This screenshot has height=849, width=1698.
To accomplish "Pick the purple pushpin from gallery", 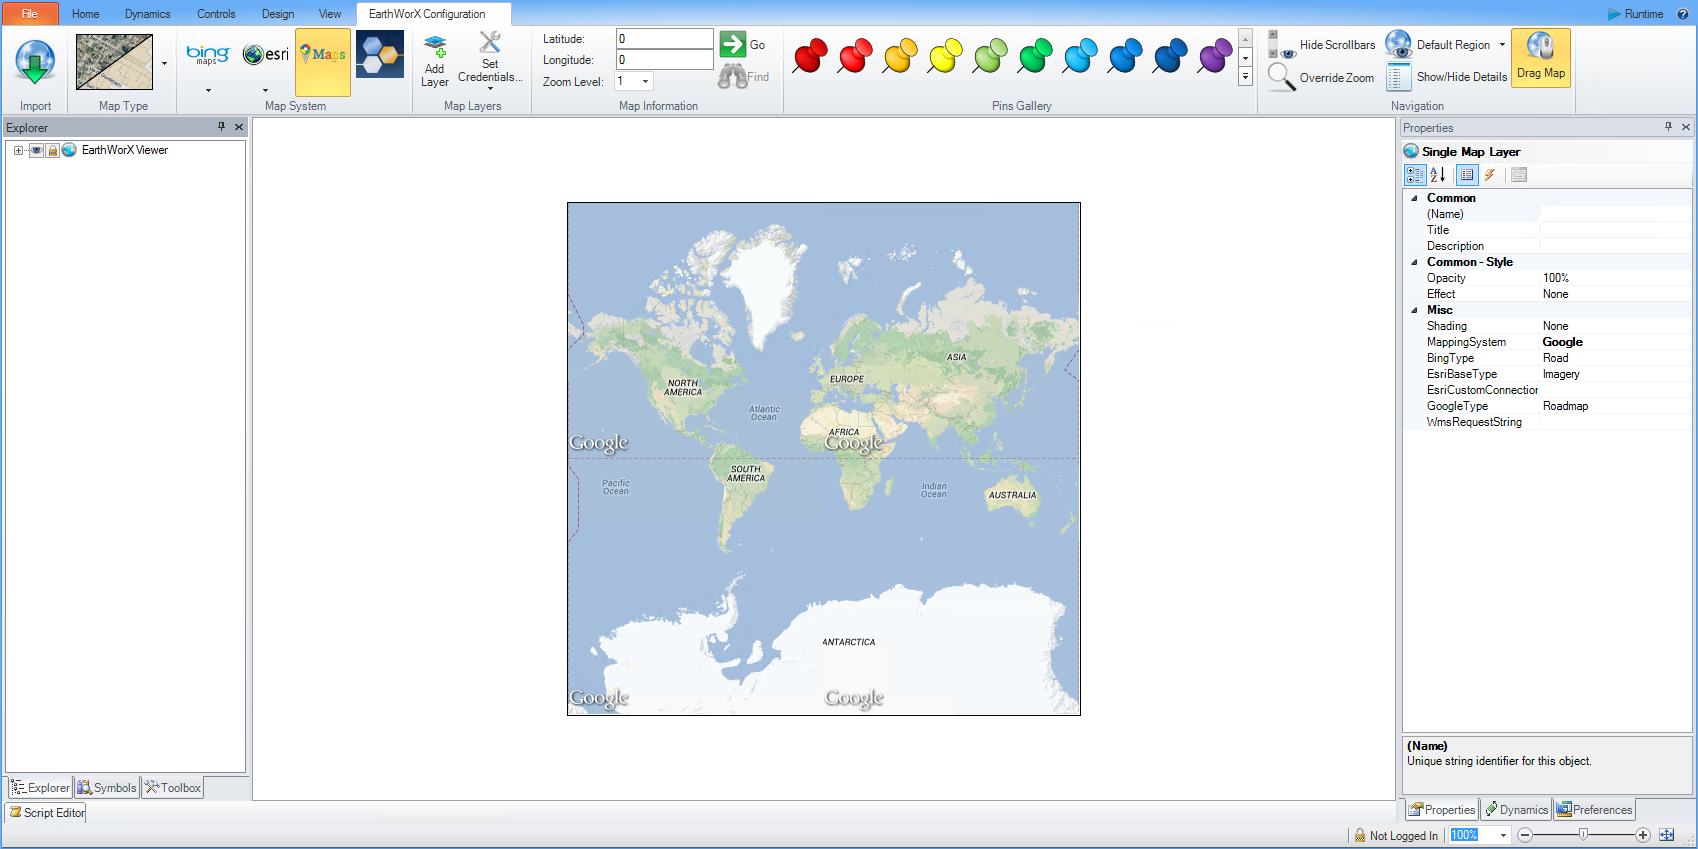I will pos(1215,56).
